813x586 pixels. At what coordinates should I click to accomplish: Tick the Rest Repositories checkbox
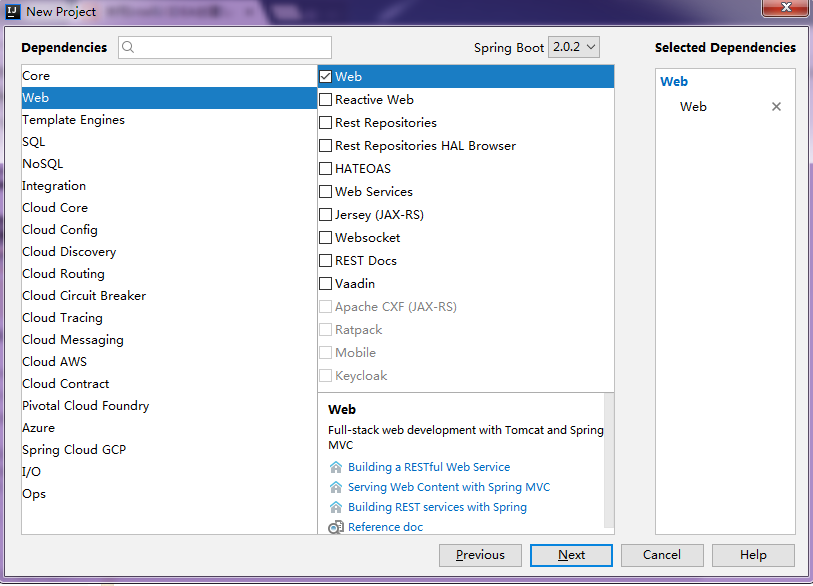click(x=326, y=122)
